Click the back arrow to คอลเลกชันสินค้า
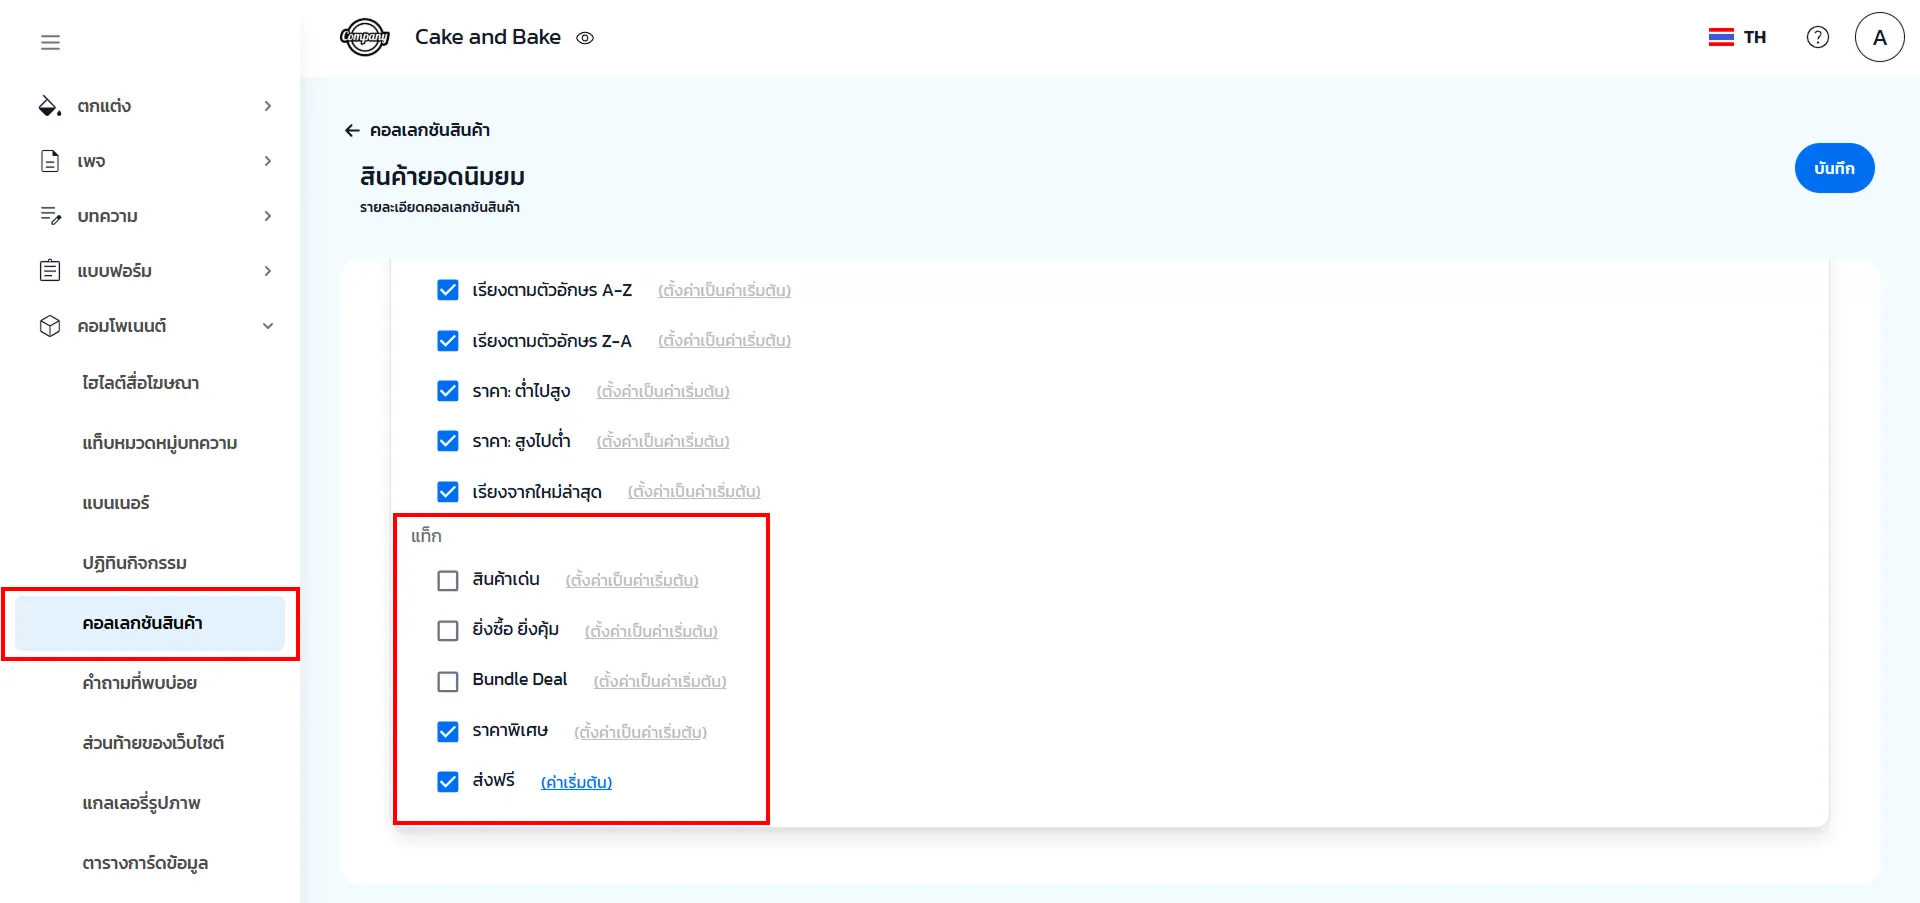 pos(352,130)
